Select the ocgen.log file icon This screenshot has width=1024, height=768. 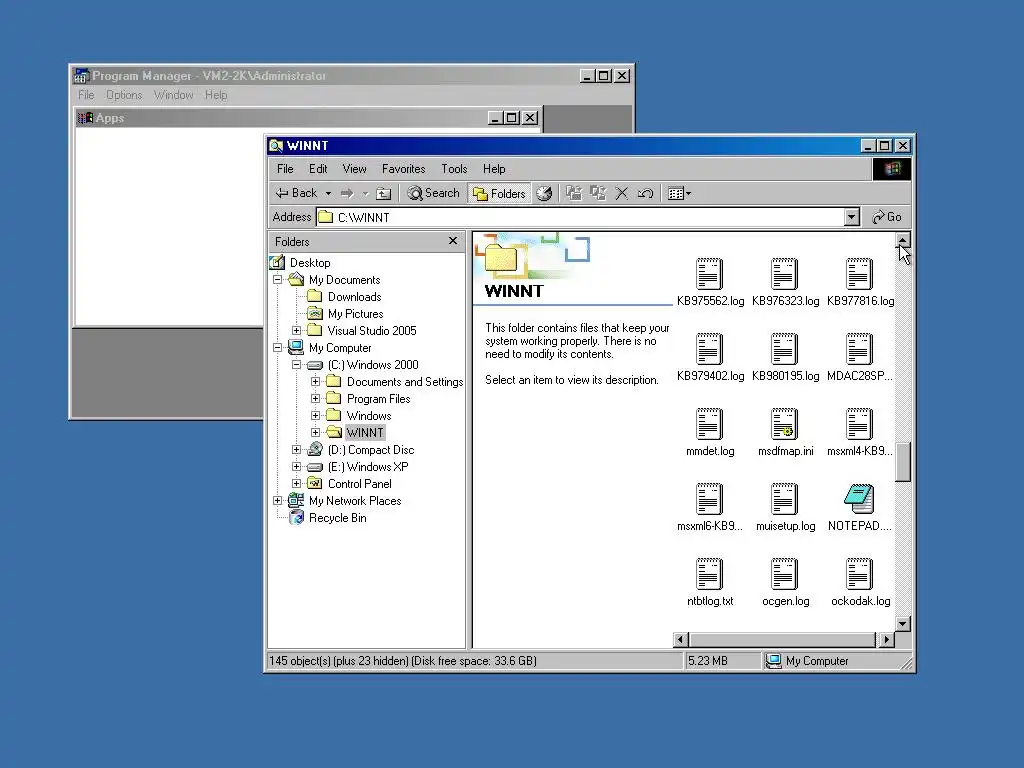pyautogui.click(x=784, y=574)
